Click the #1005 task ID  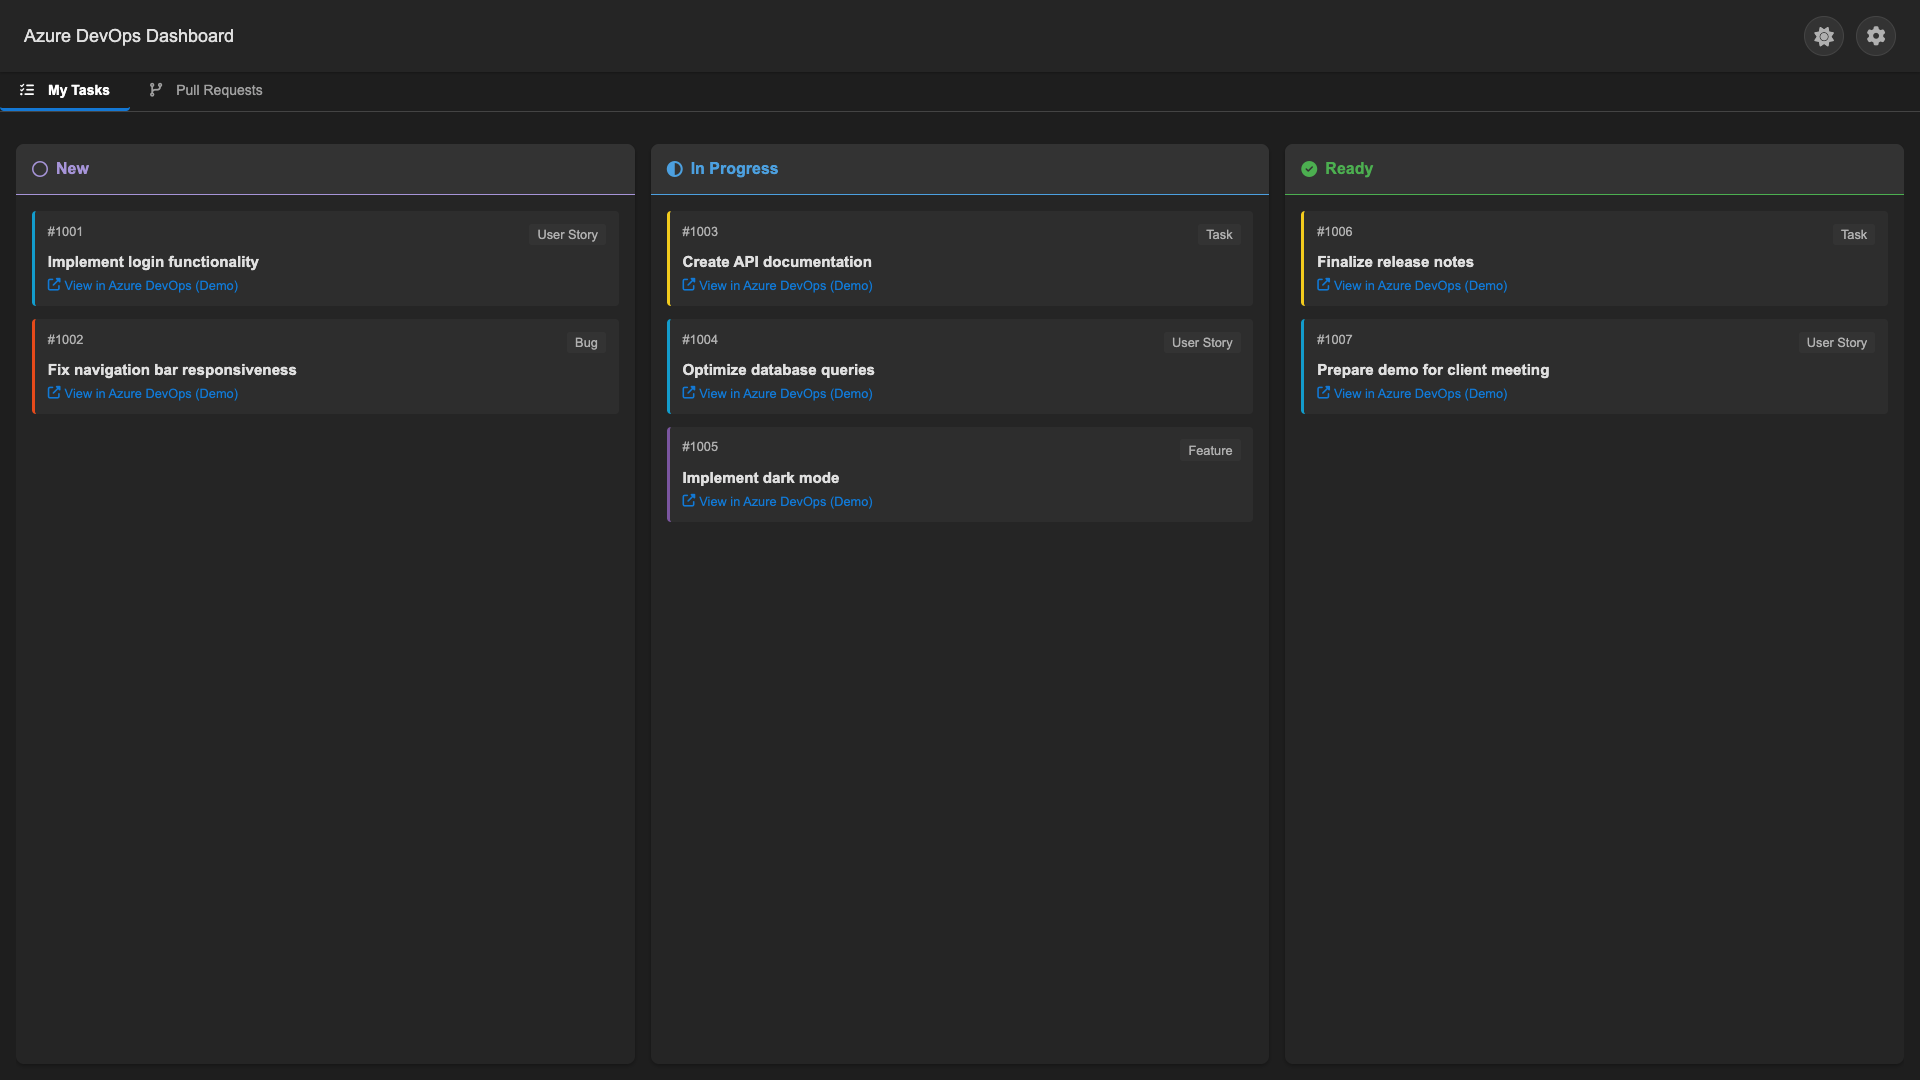700,447
